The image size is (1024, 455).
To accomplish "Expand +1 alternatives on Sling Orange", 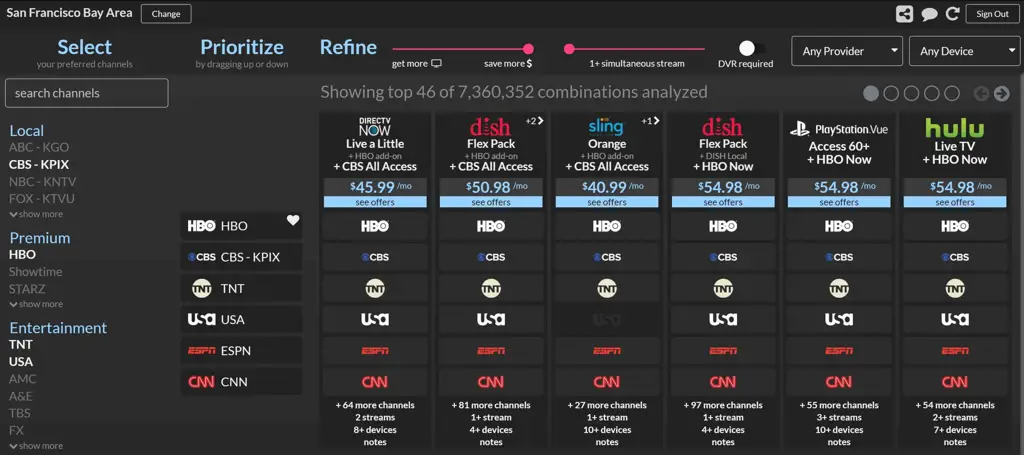I will (650, 121).
